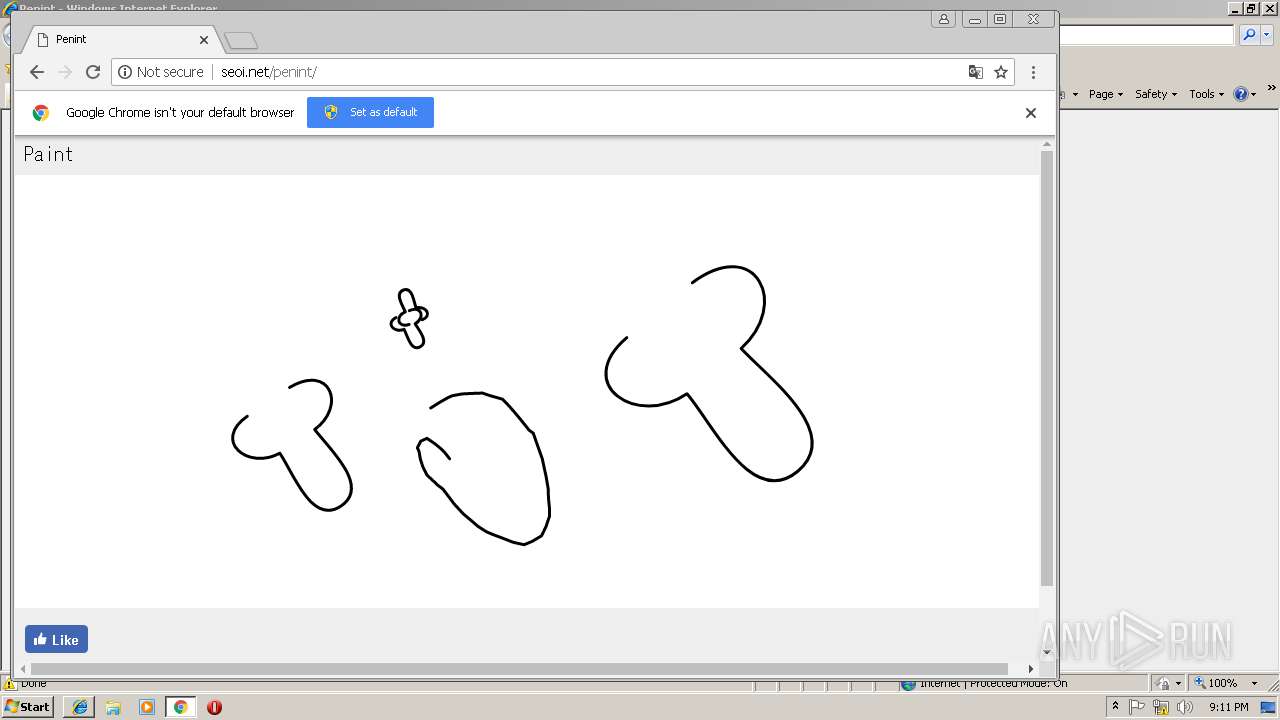Image resolution: width=1280 pixels, height=720 pixels.
Task: Open the Action Center flag icon
Action: pyautogui.click(x=1137, y=707)
